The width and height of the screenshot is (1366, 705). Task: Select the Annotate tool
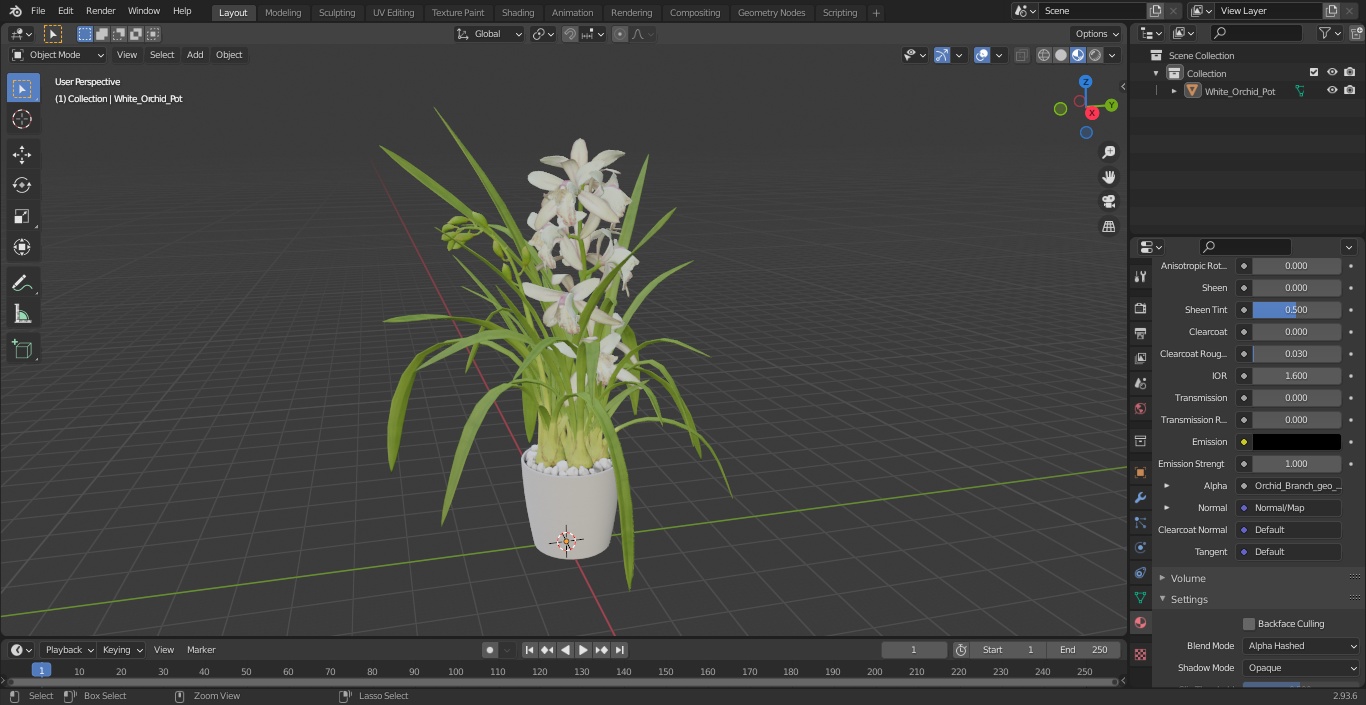pyautogui.click(x=22, y=284)
